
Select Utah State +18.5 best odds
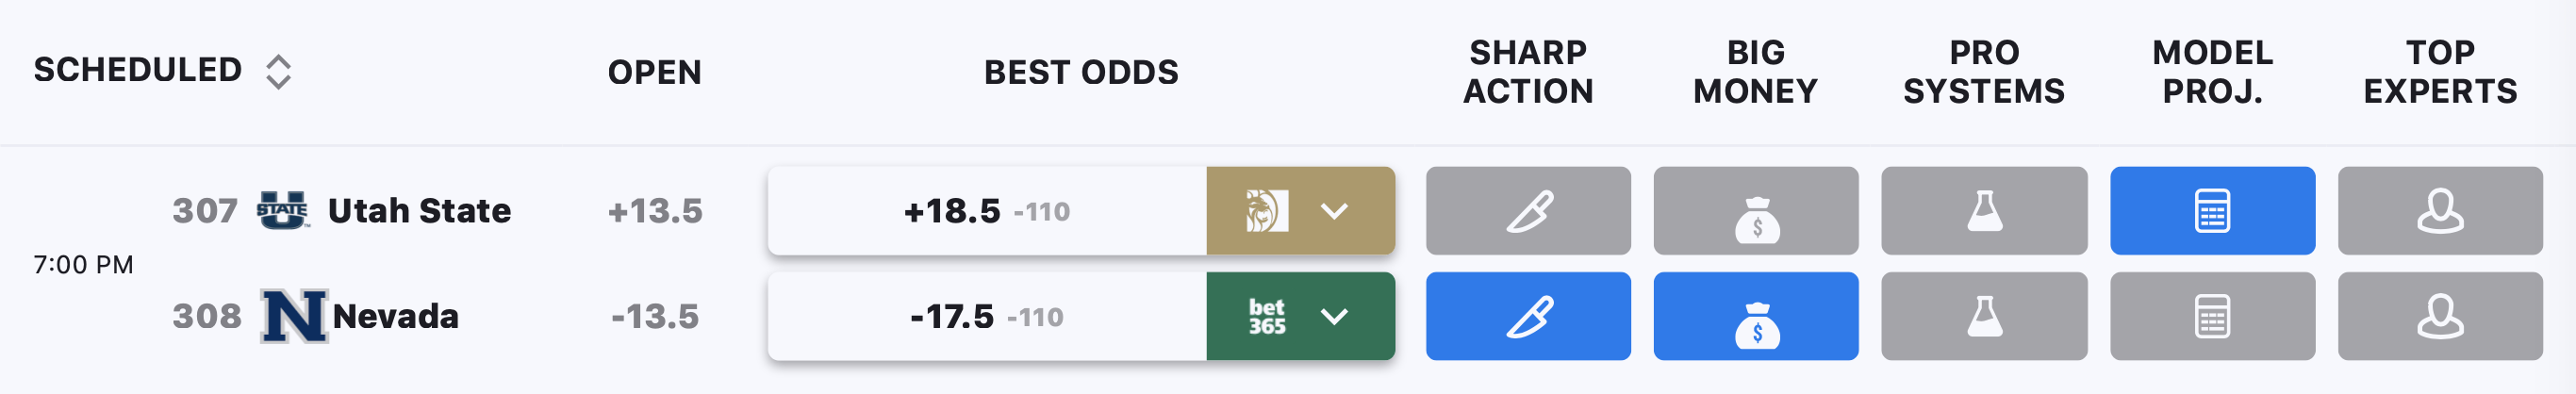(986, 211)
